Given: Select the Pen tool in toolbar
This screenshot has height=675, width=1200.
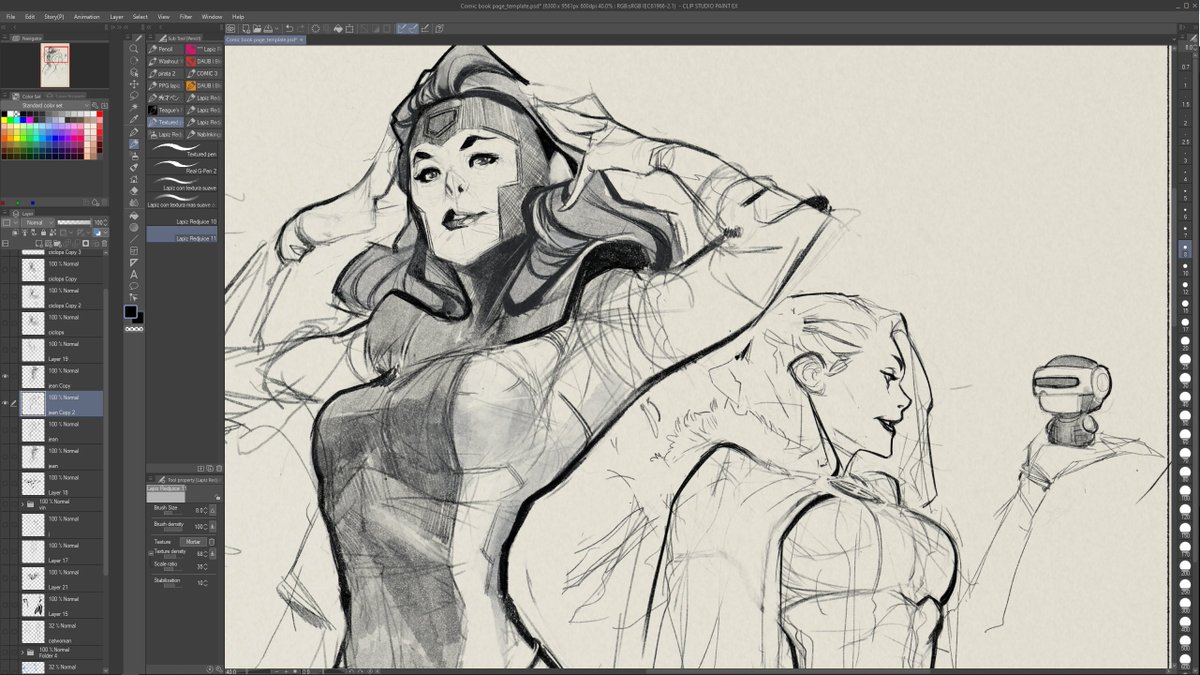Looking at the screenshot, I should (x=134, y=130).
